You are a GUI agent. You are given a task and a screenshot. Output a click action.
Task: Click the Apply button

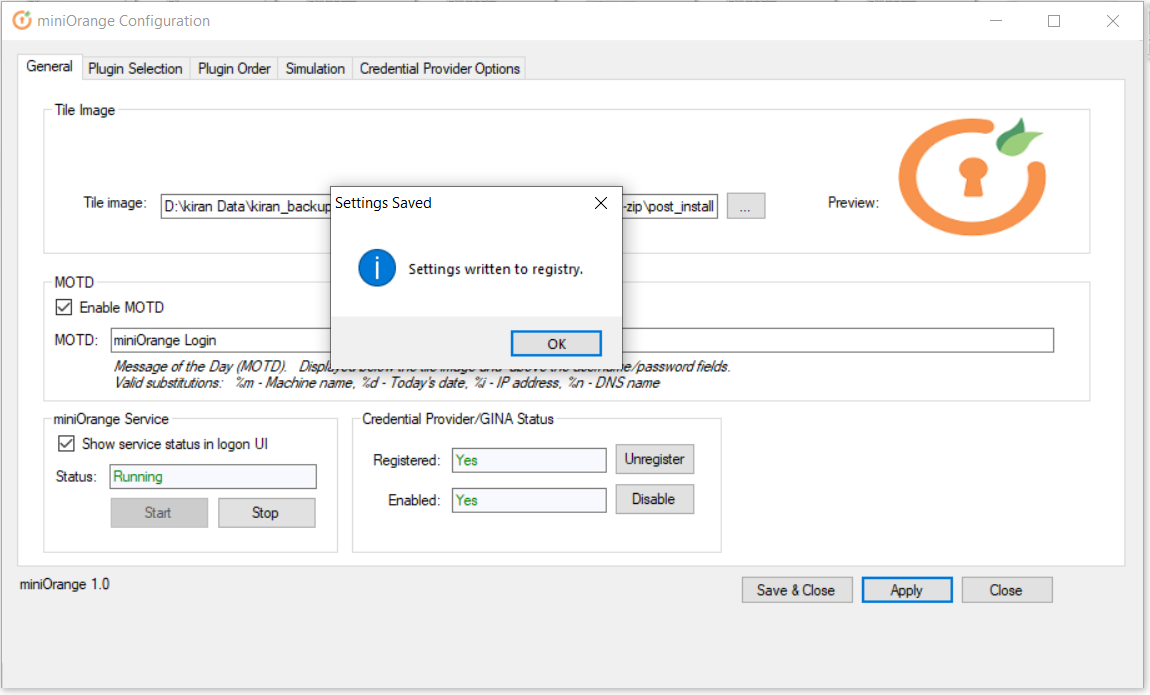coord(907,590)
